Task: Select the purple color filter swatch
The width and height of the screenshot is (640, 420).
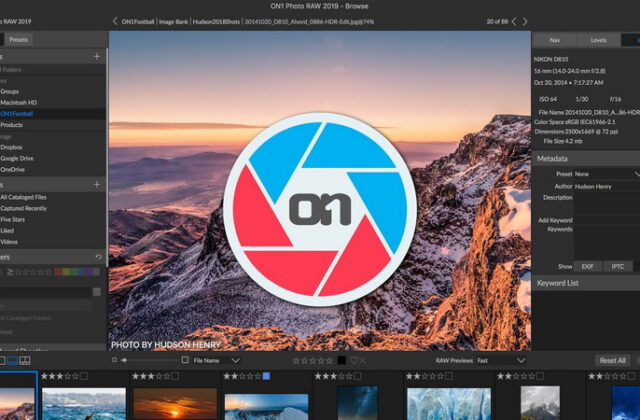Action: point(88,272)
